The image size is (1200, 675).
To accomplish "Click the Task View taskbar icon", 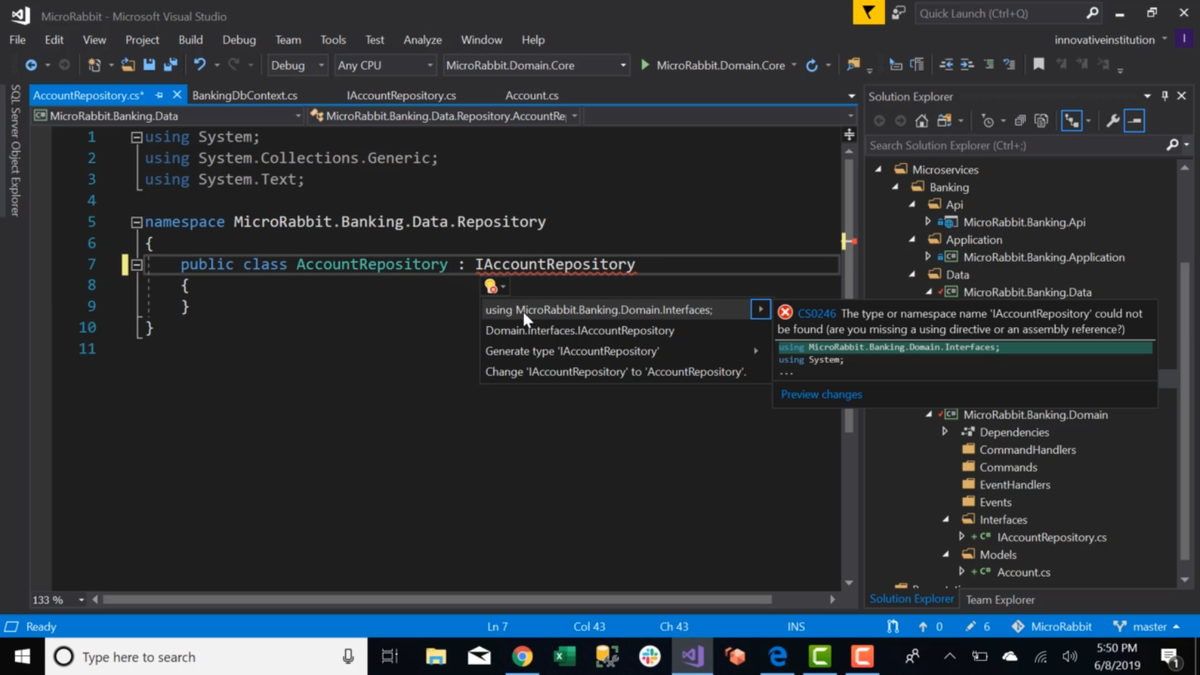I will tap(389, 656).
